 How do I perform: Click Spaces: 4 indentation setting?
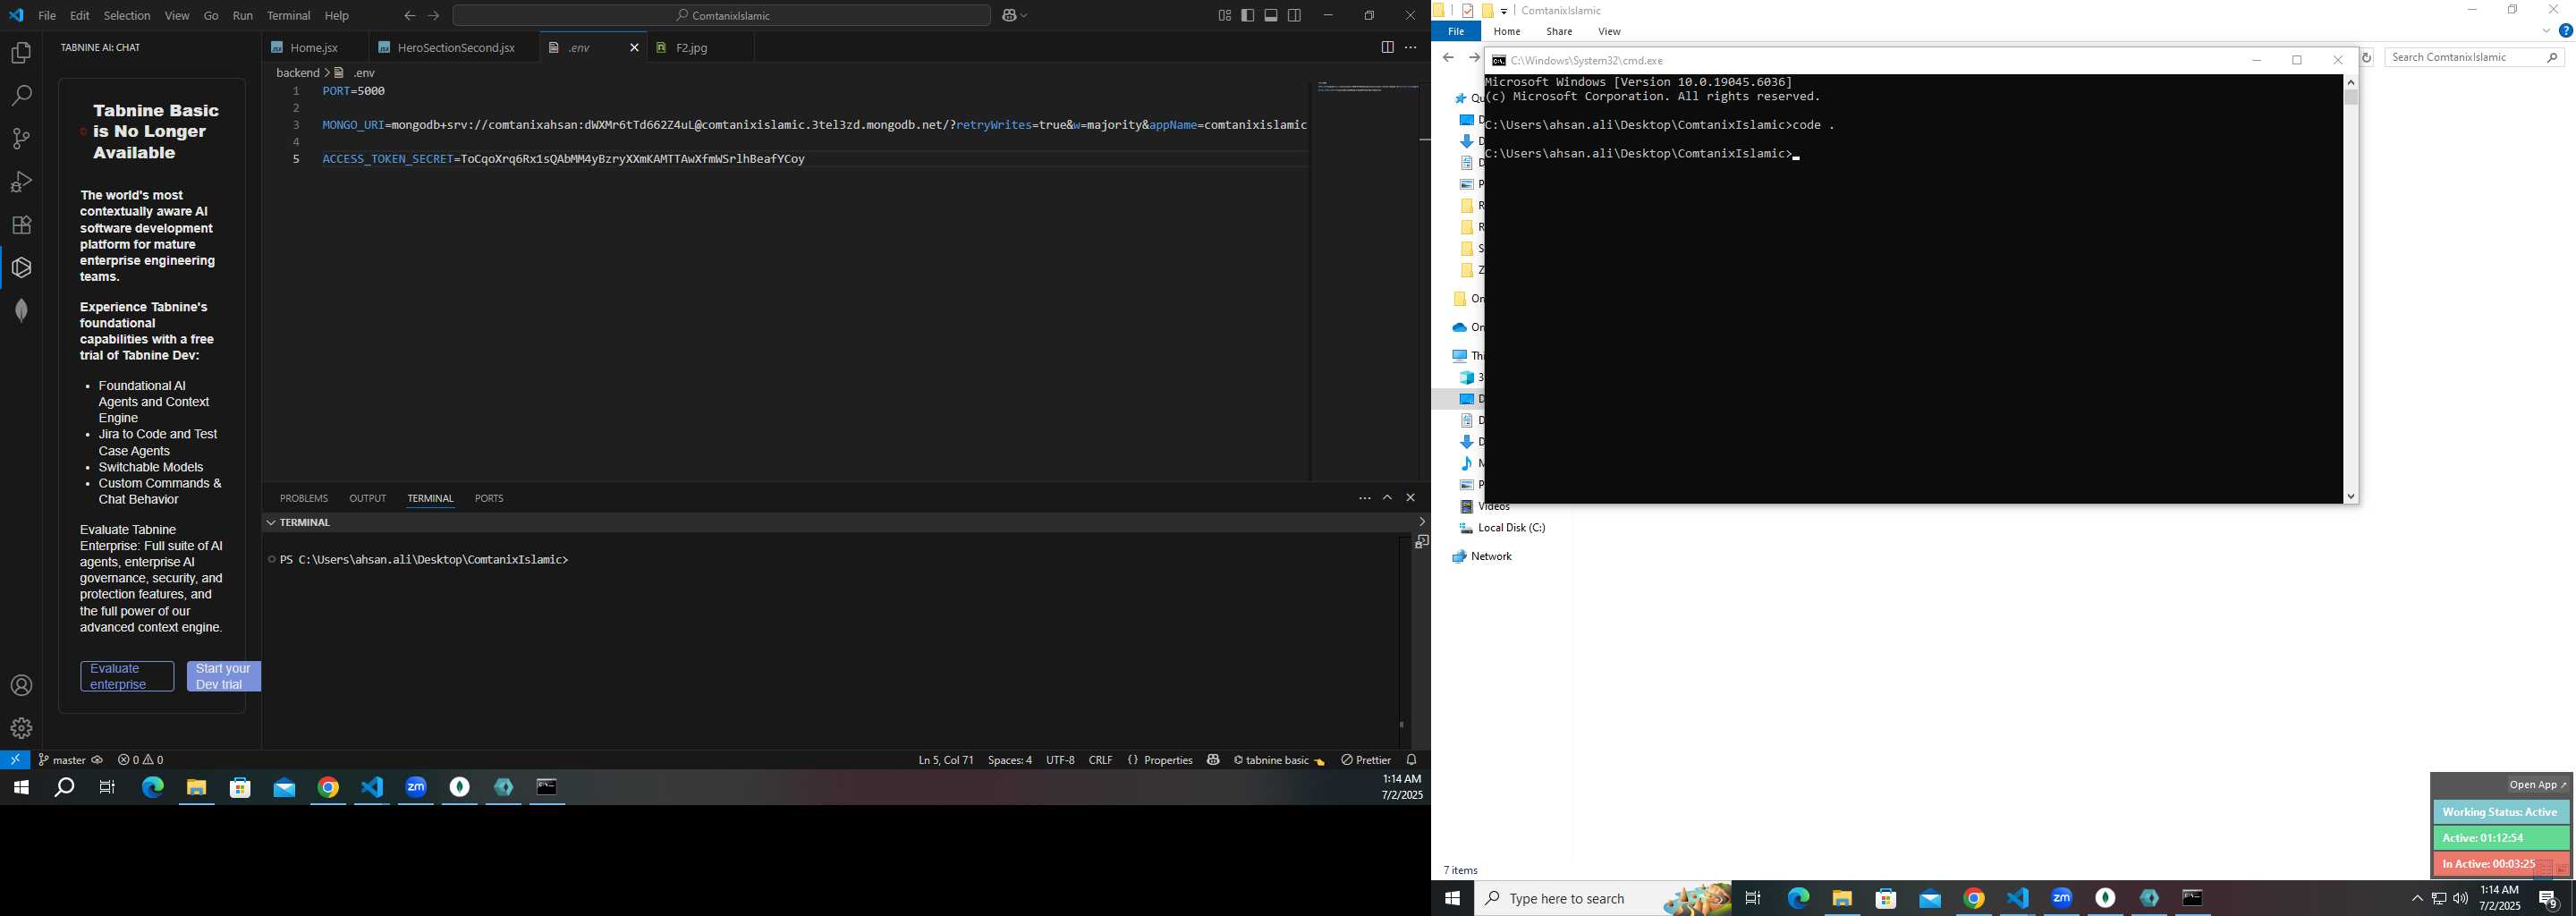pos(1010,760)
